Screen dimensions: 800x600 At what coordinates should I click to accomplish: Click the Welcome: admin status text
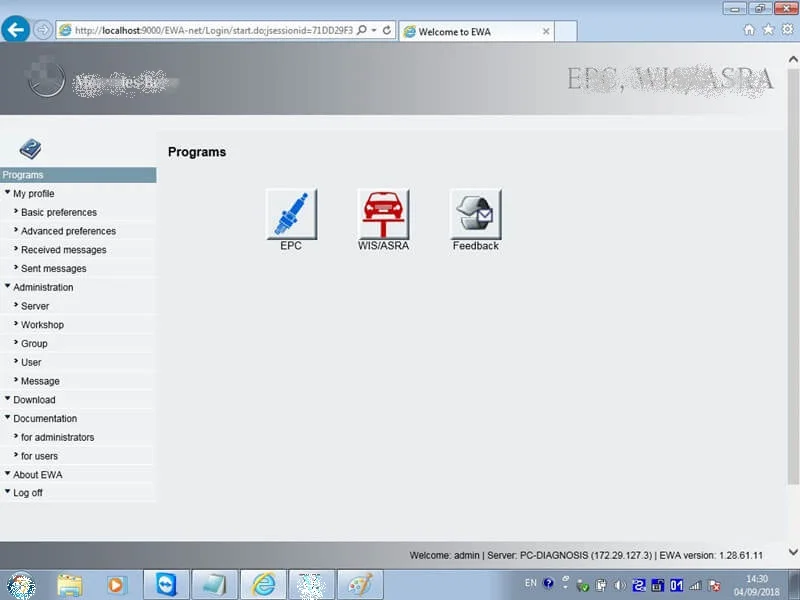[444, 555]
